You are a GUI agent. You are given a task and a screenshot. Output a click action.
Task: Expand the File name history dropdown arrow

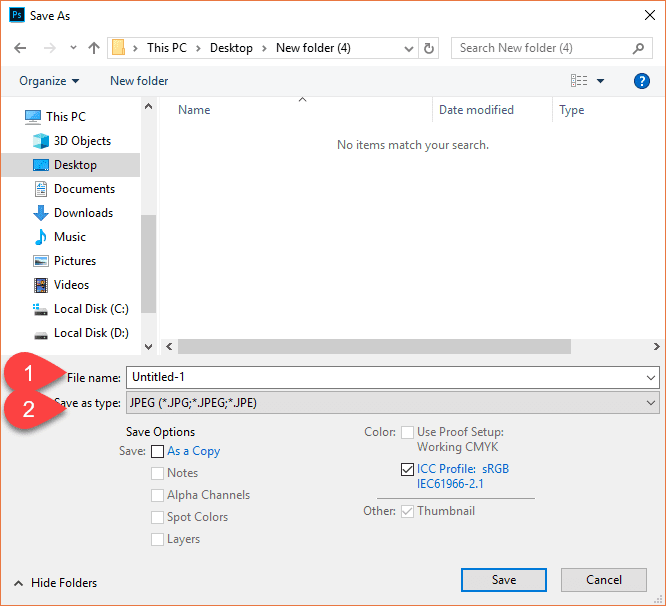coord(650,378)
